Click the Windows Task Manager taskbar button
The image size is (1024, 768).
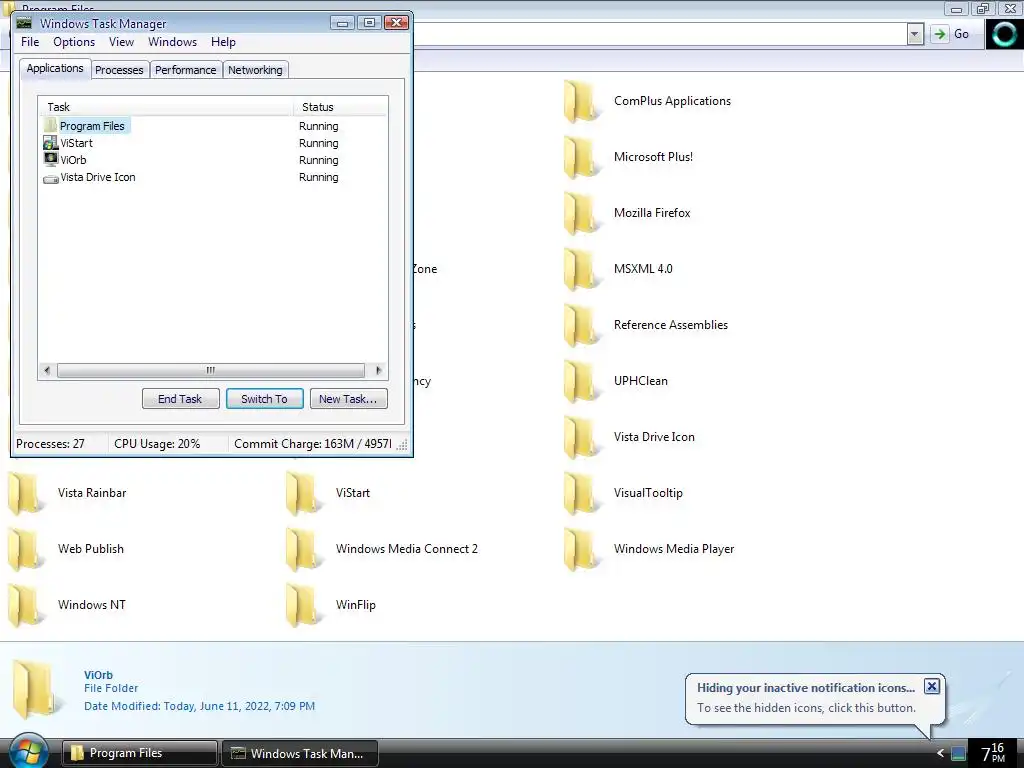pos(300,753)
